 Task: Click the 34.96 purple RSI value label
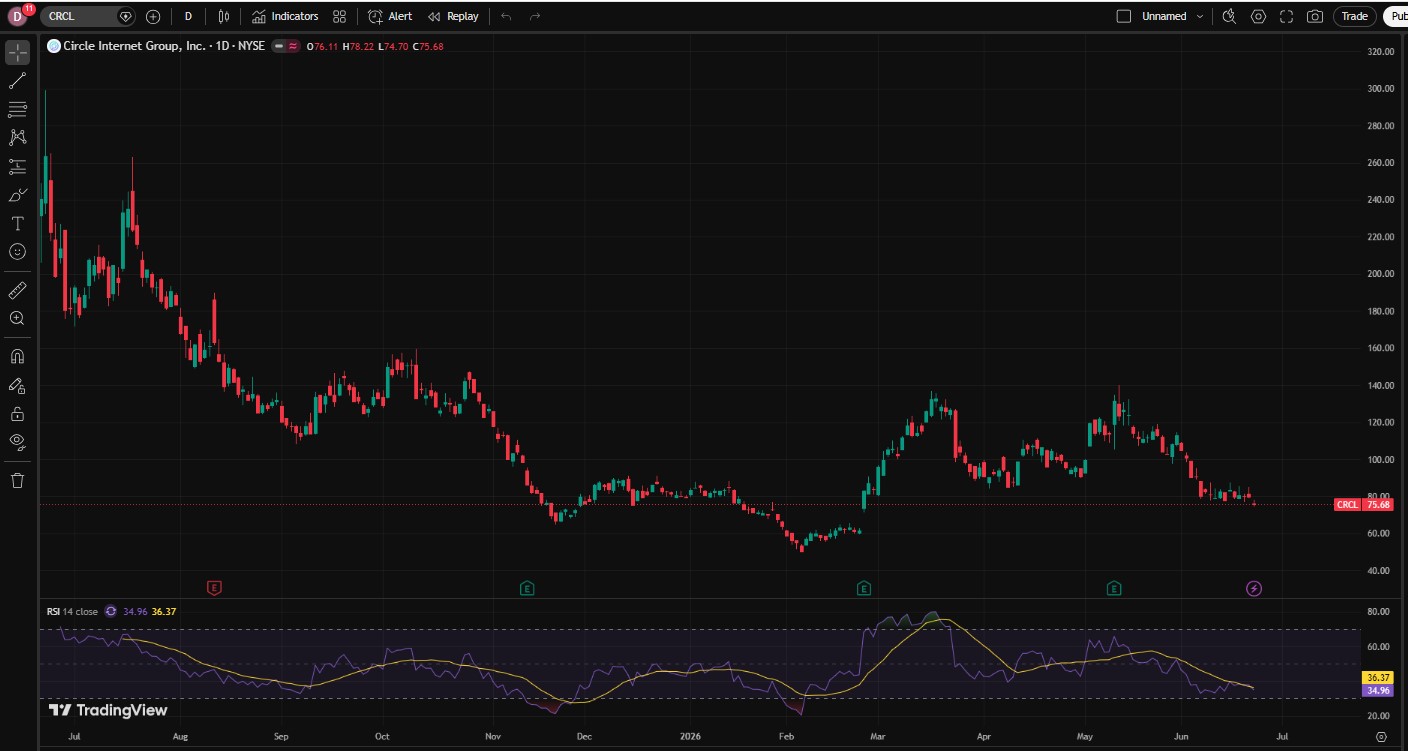(1379, 690)
